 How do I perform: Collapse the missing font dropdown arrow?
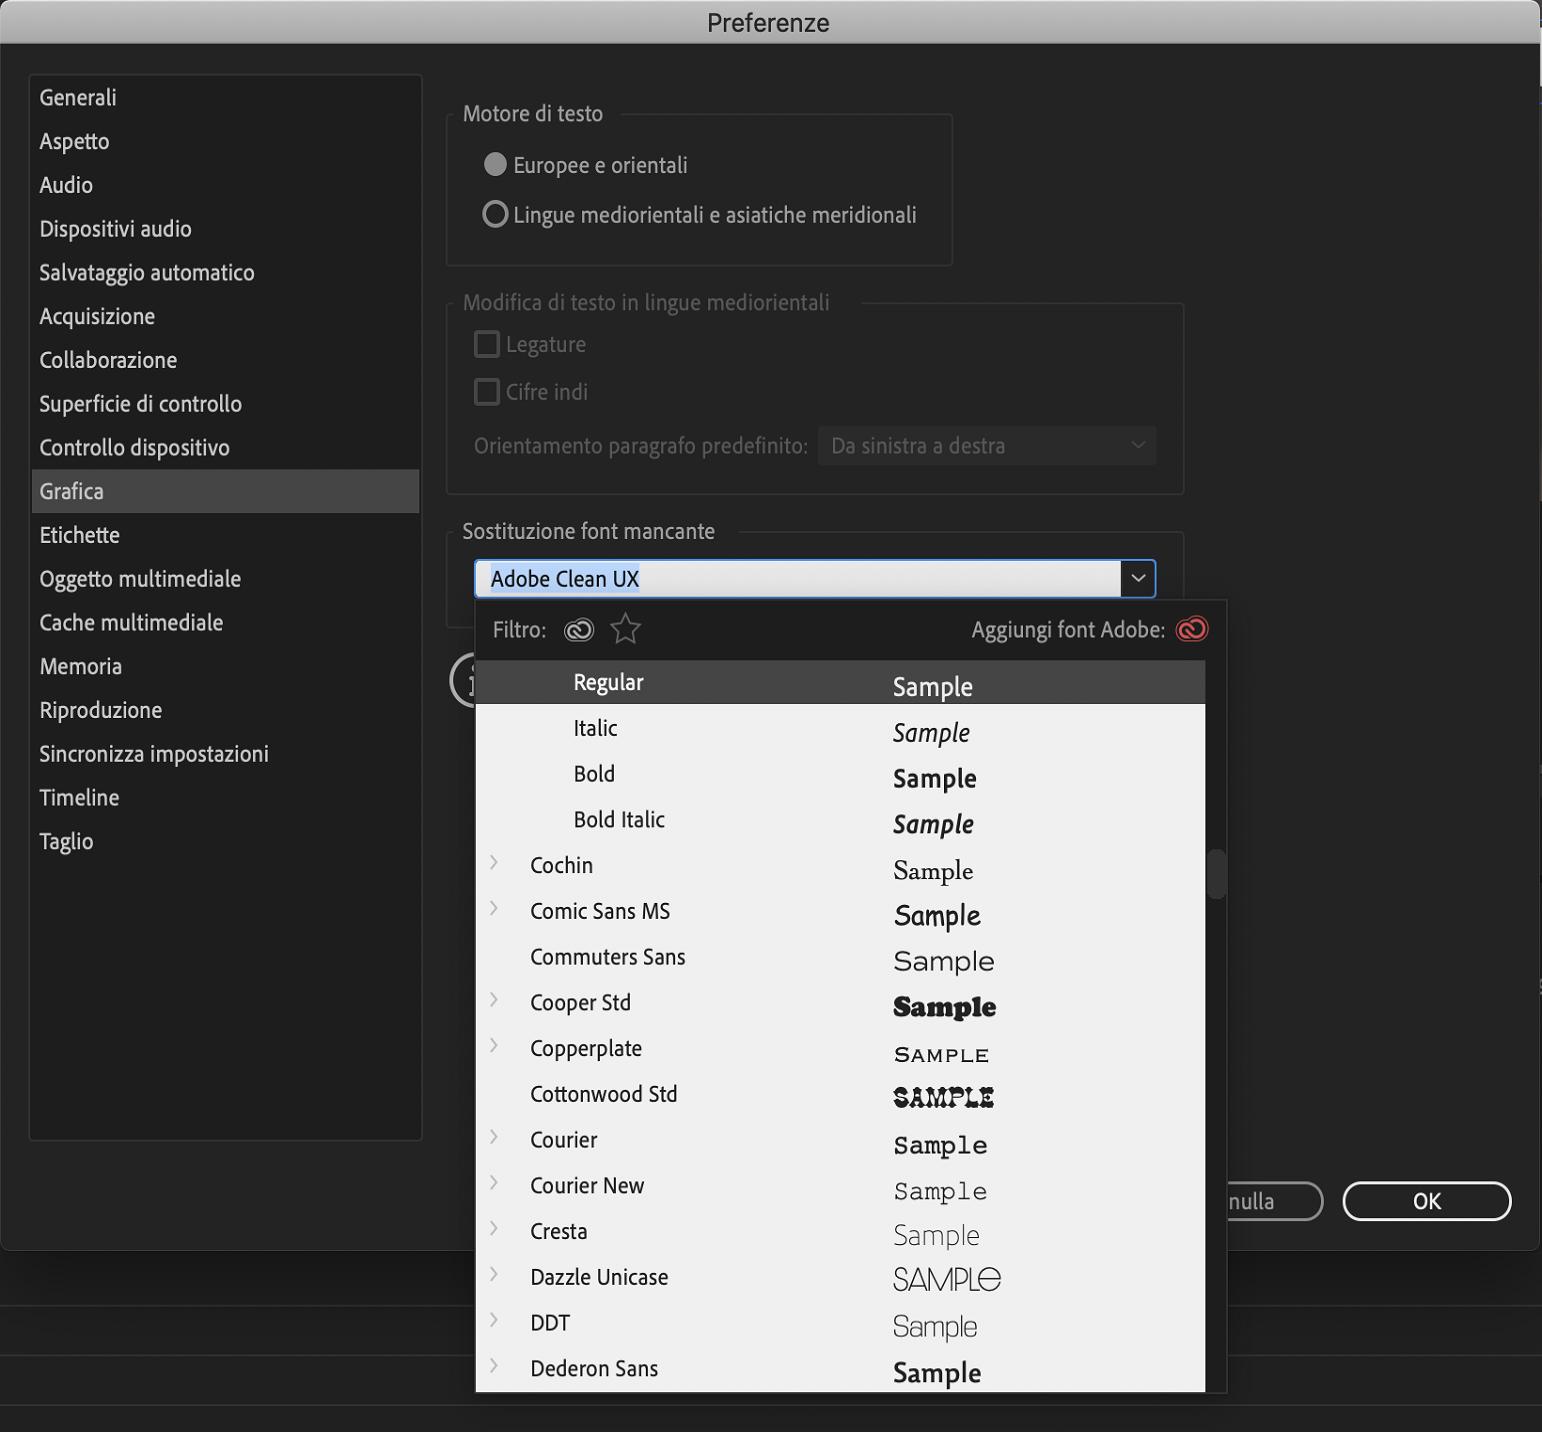coord(1138,579)
